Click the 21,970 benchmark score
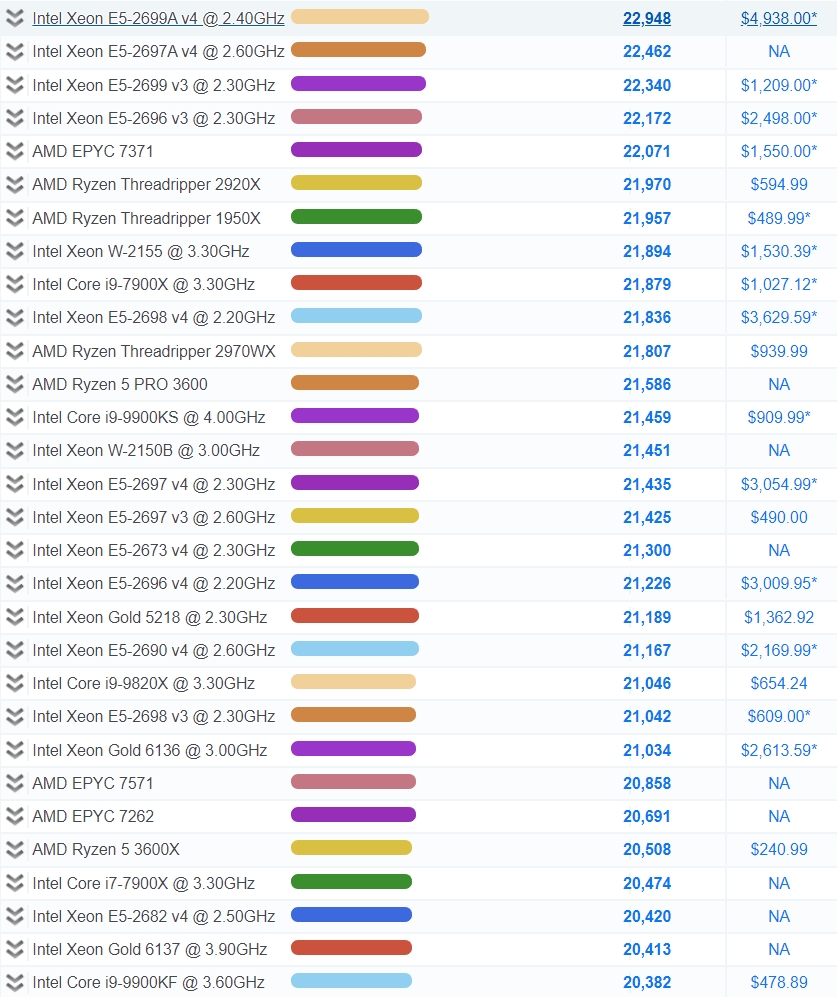Image resolution: width=837 pixels, height=997 pixels. 647,184
